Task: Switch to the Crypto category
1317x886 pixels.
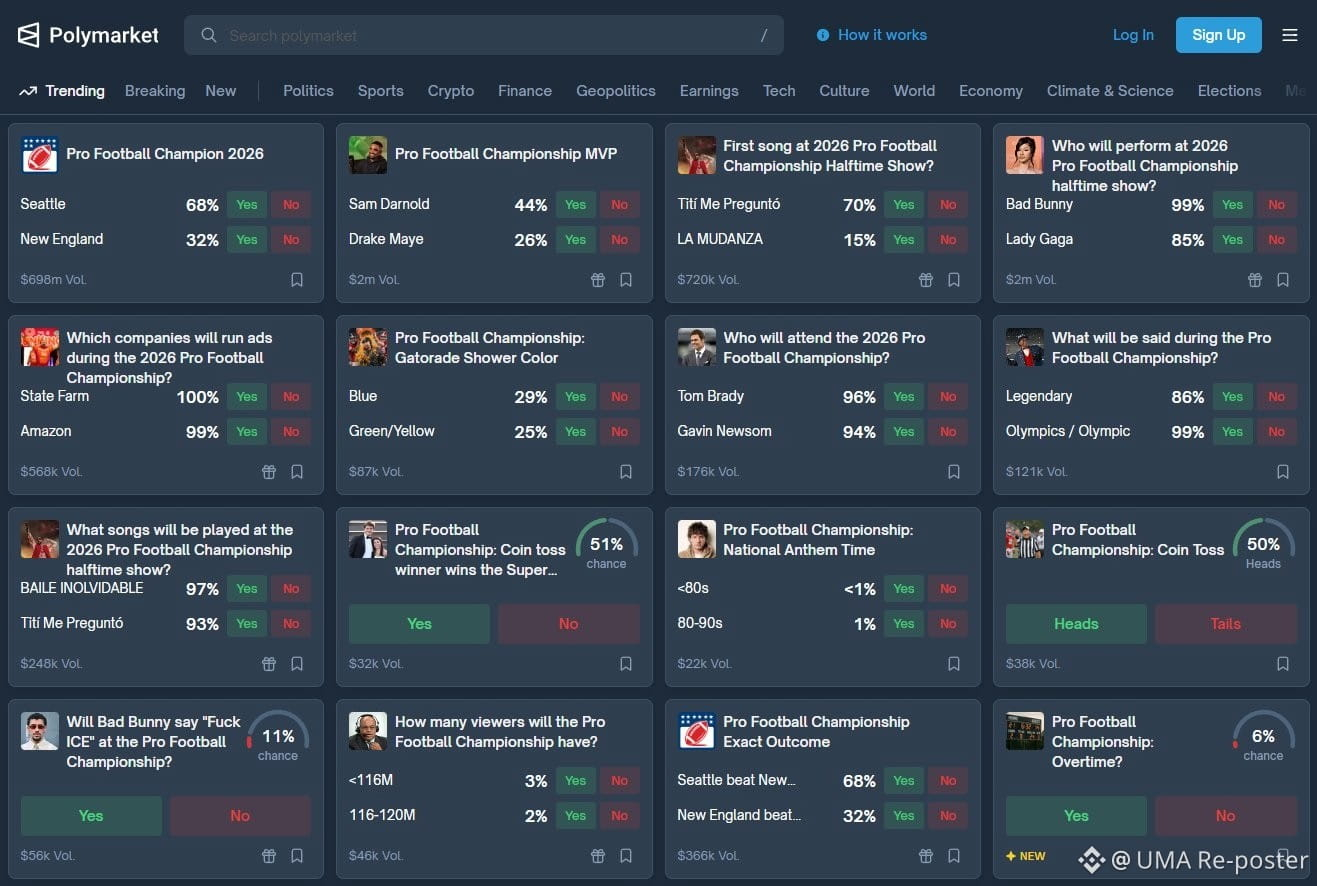Action: click(451, 91)
